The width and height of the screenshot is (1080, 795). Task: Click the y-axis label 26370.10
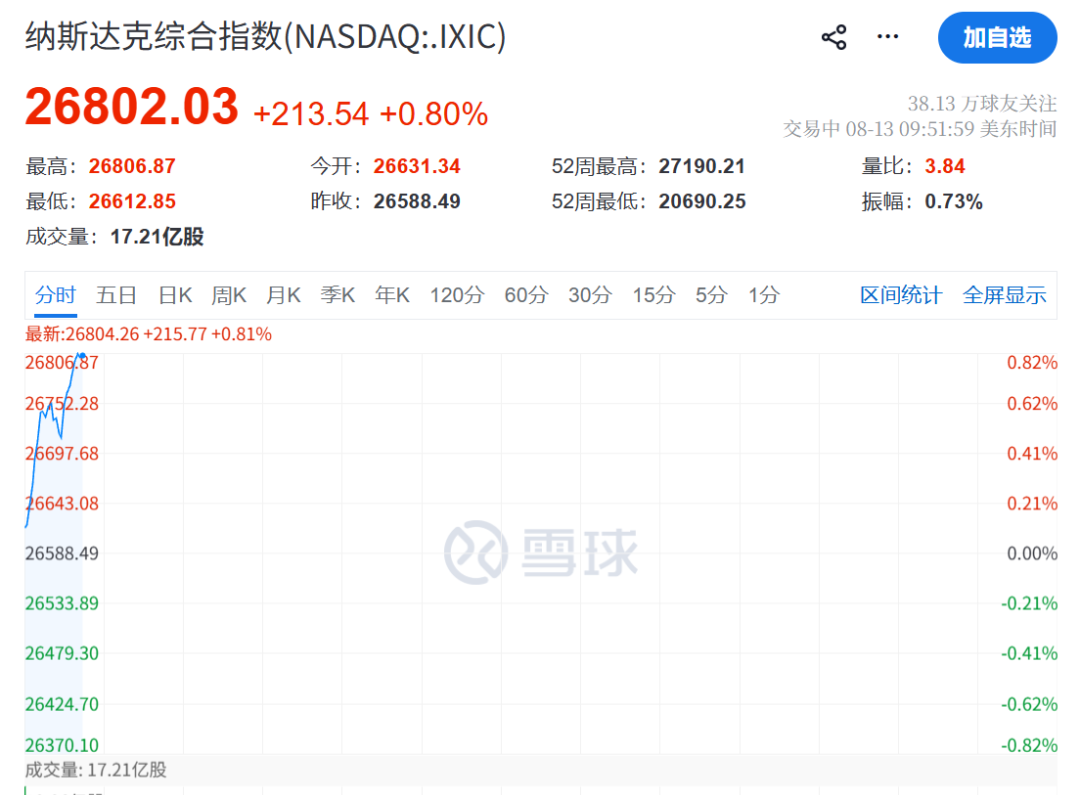(x=62, y=745)
